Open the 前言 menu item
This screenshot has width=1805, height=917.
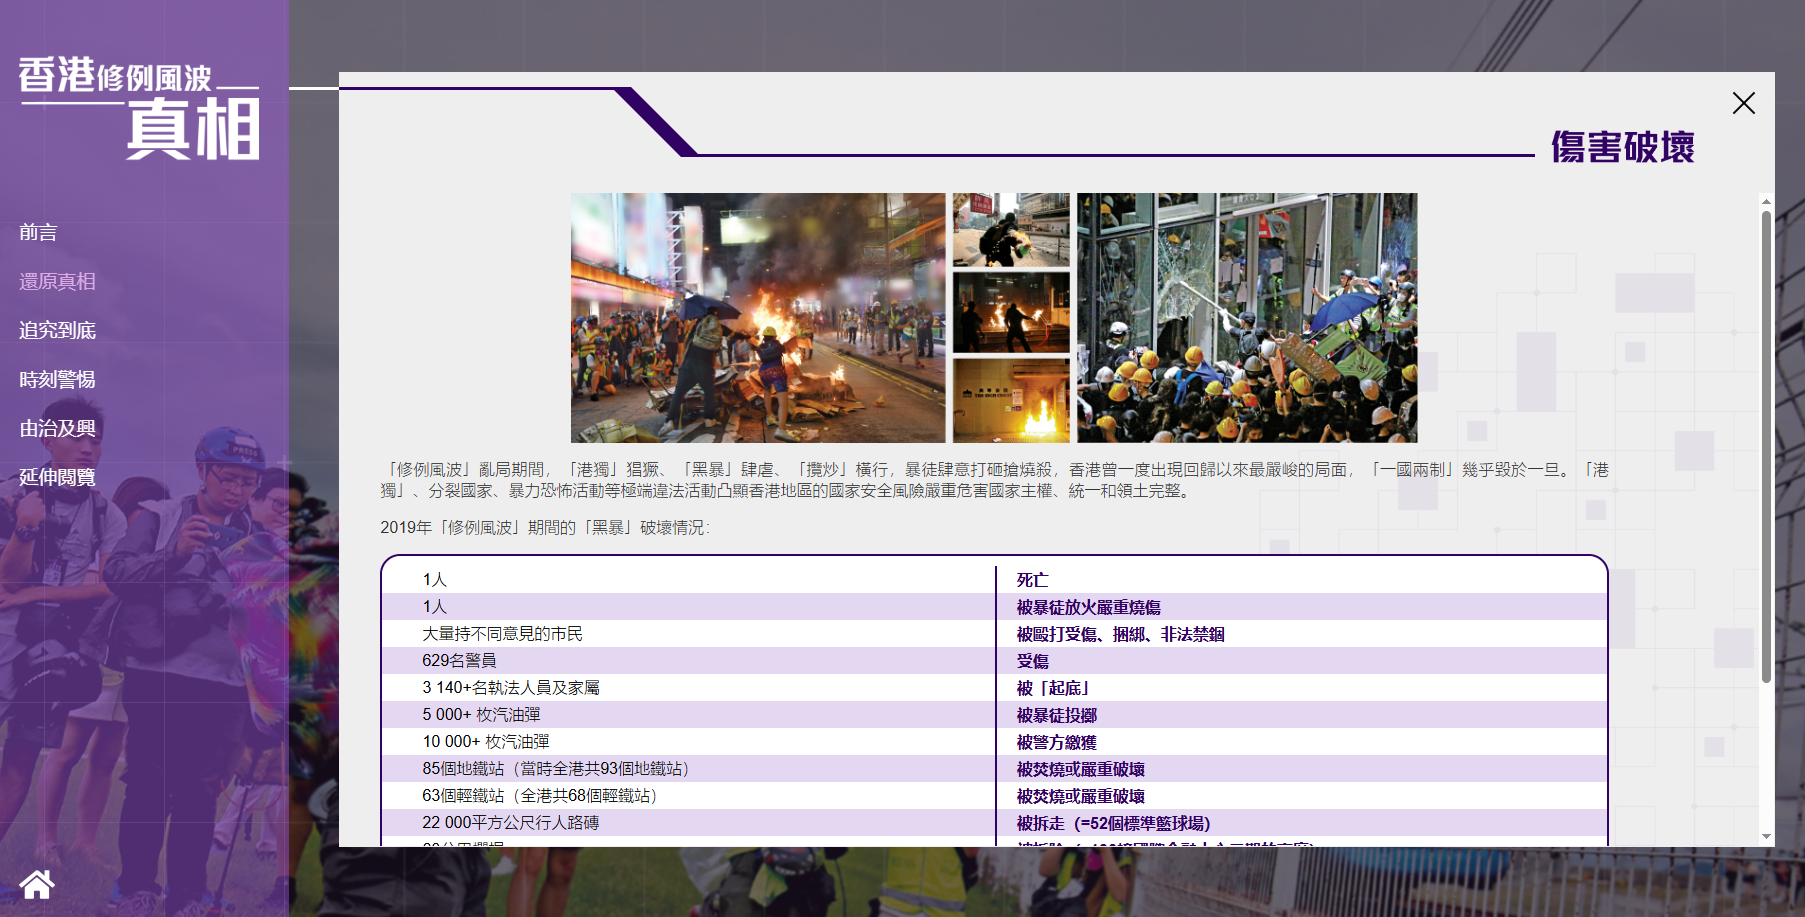[38, 232]
